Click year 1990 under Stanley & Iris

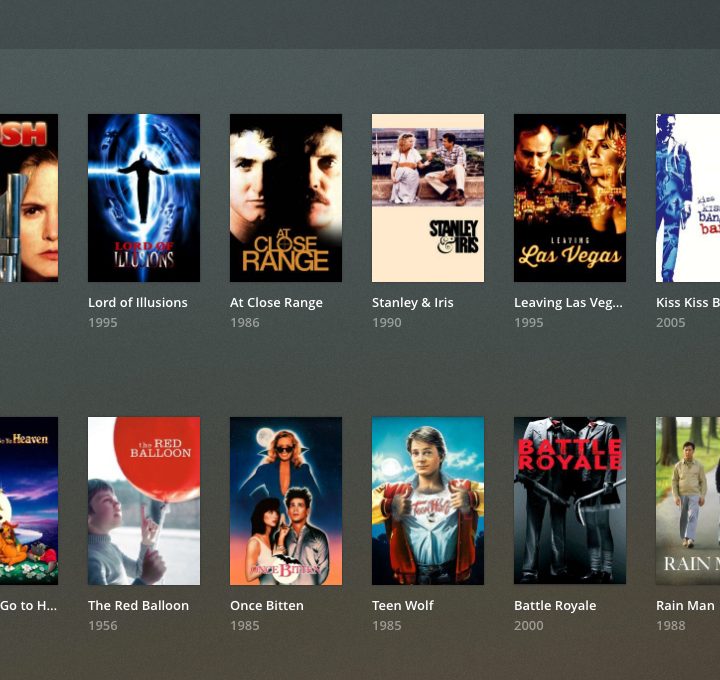(x=387, y=323)
